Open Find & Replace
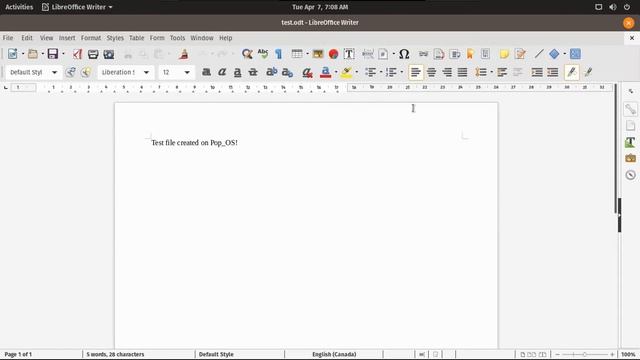 click(x=247, y=54)
